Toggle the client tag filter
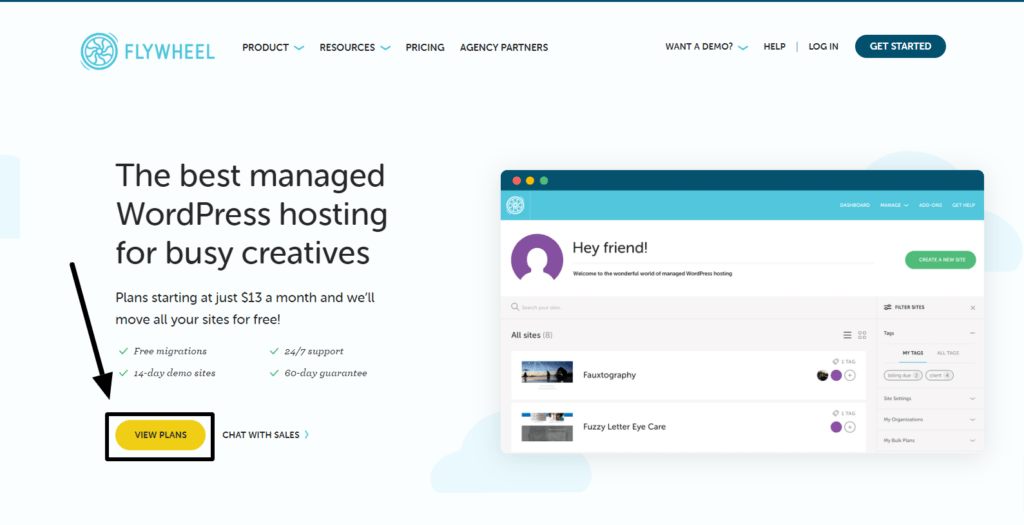 pyautogui.click(x=939, y=375)
